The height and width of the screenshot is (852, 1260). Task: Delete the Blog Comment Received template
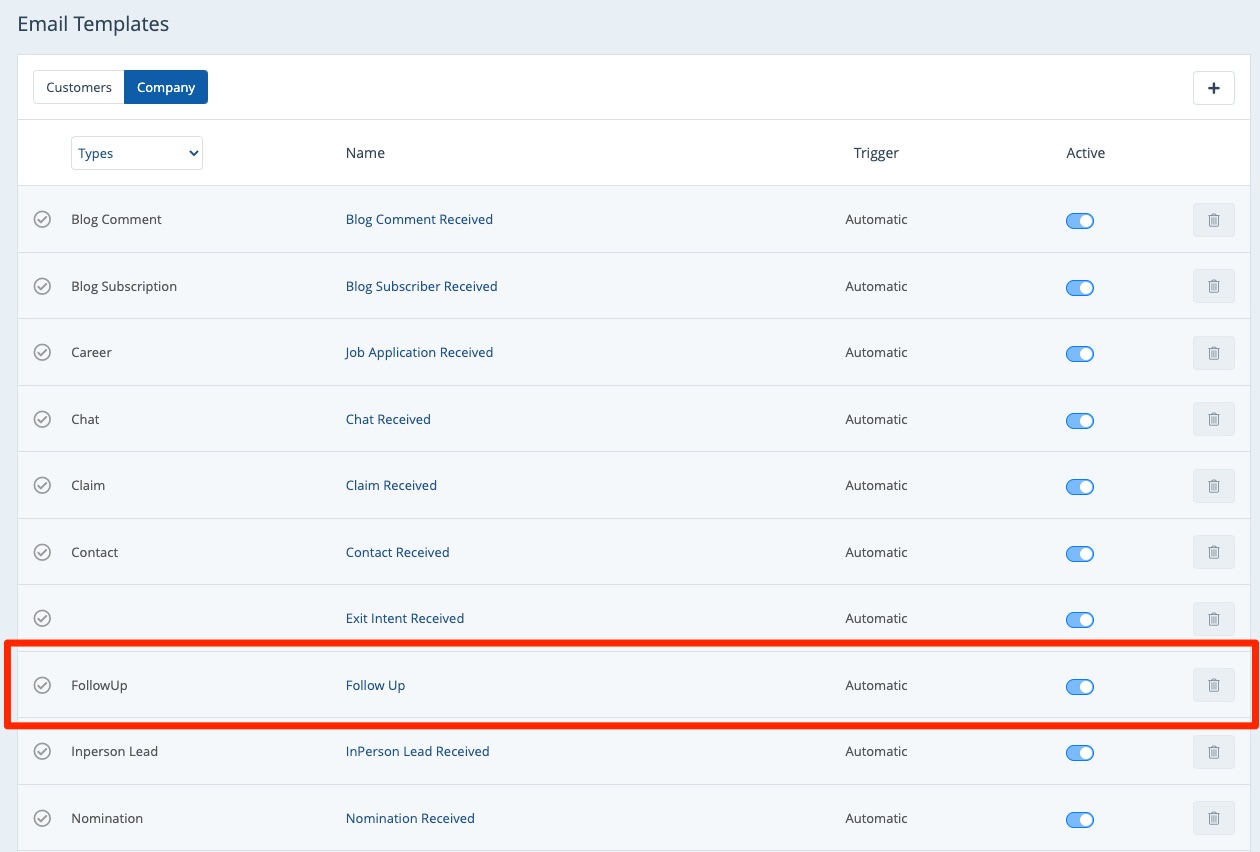1213,220
